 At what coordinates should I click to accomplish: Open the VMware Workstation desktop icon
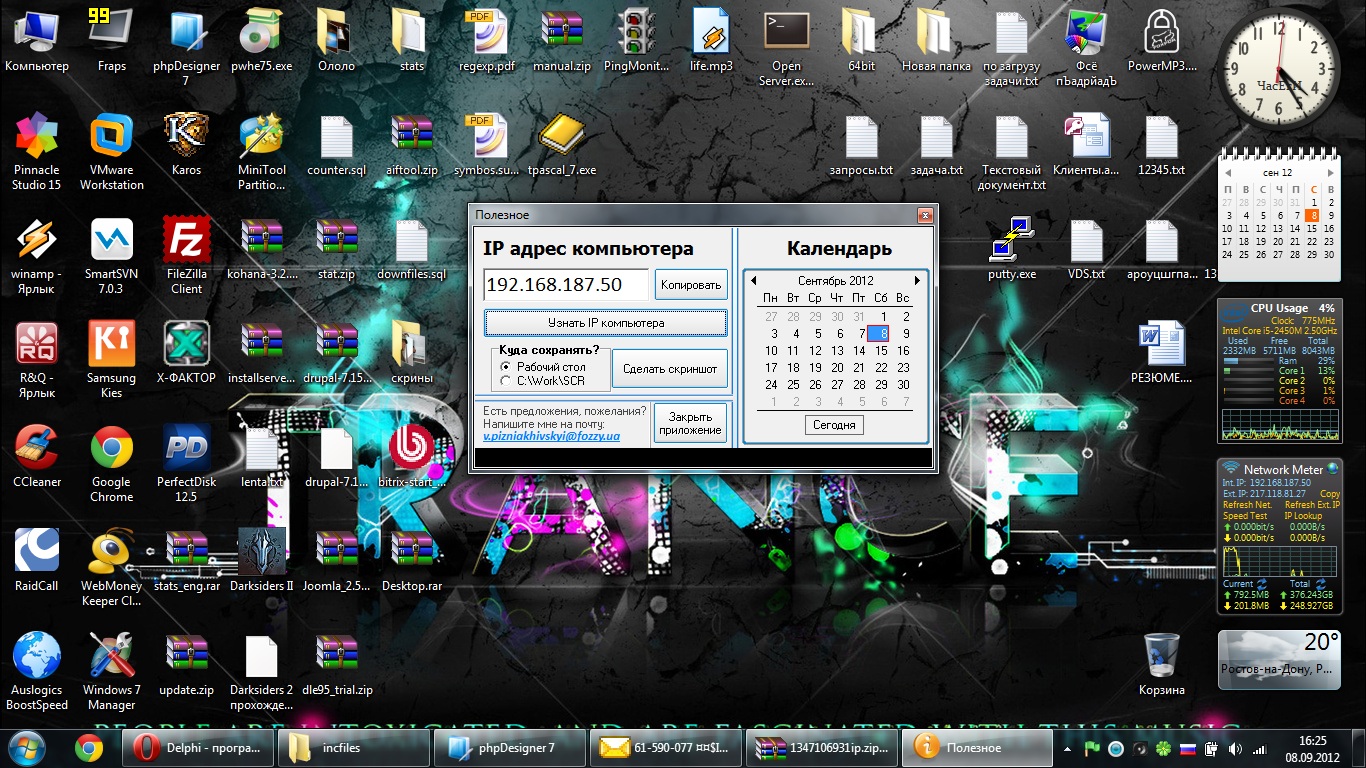[x=111, y=138]
